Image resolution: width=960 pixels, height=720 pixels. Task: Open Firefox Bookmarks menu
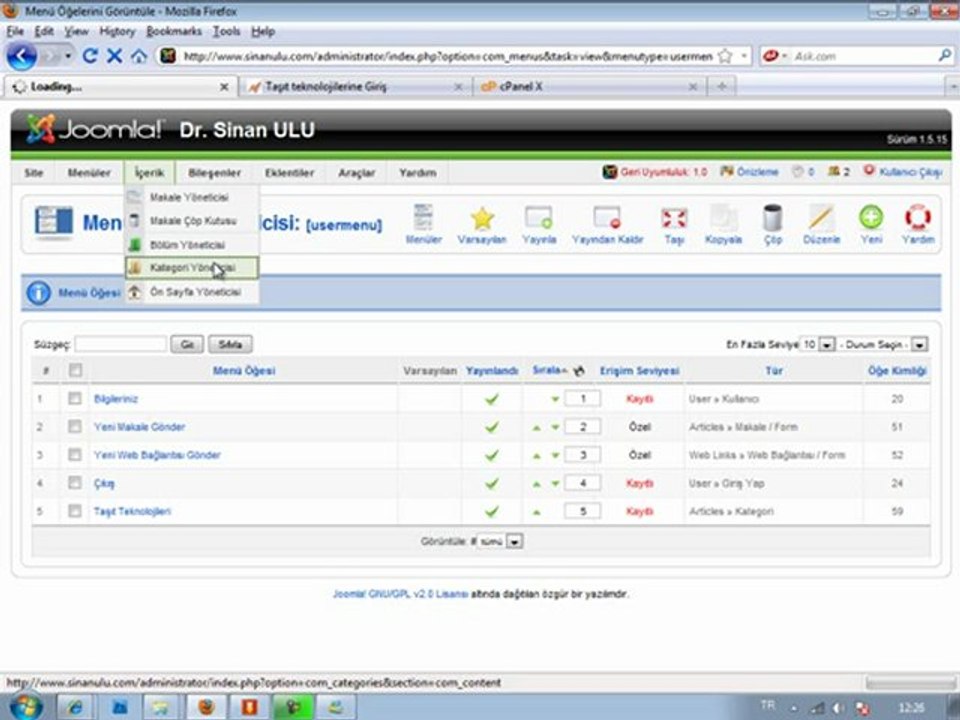coord(174,31)
